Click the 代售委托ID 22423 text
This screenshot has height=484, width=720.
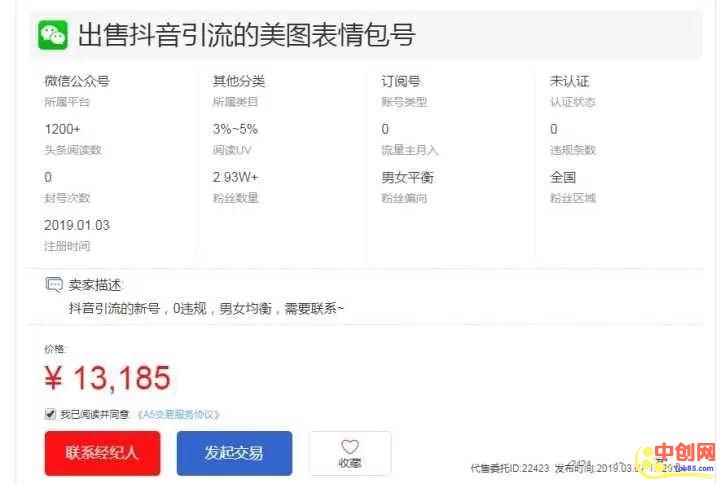(510, 468)
